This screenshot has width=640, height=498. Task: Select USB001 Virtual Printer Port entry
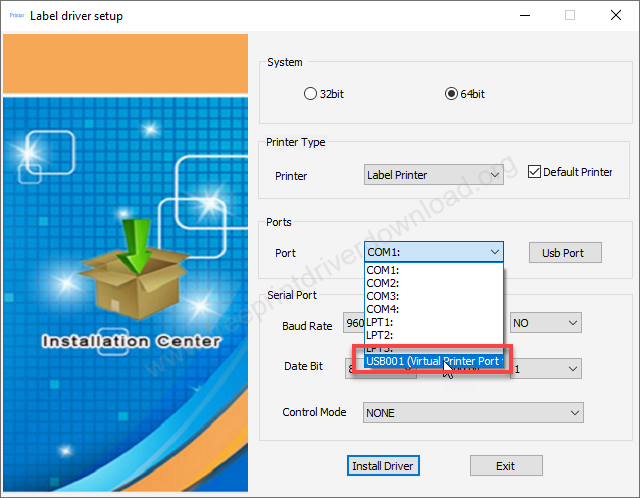click(432, 360)
